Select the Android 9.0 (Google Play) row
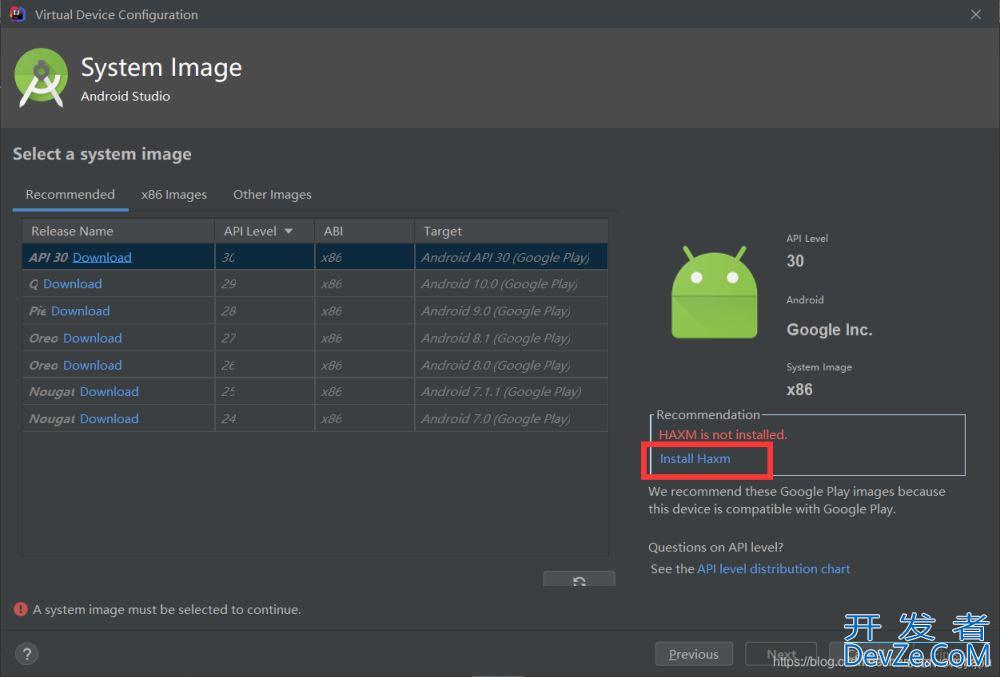Image resolution: width=1000 pixels, height=677 pixels. coord(315,310)
